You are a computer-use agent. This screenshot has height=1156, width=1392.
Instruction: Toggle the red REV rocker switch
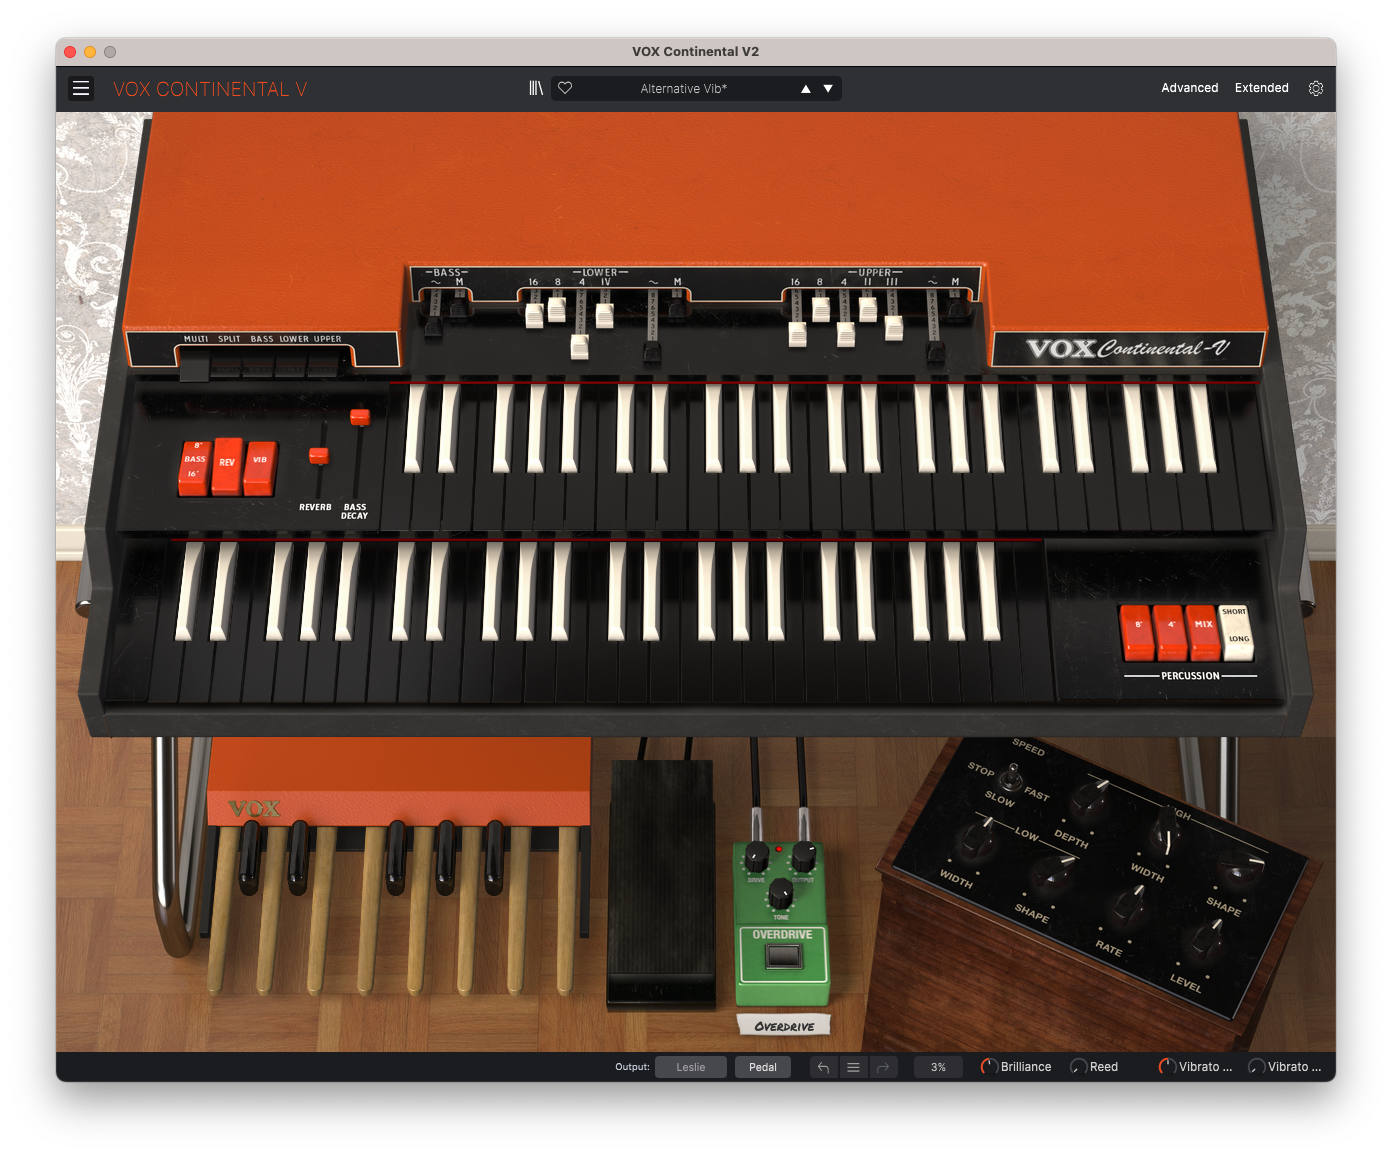[227, 466]
